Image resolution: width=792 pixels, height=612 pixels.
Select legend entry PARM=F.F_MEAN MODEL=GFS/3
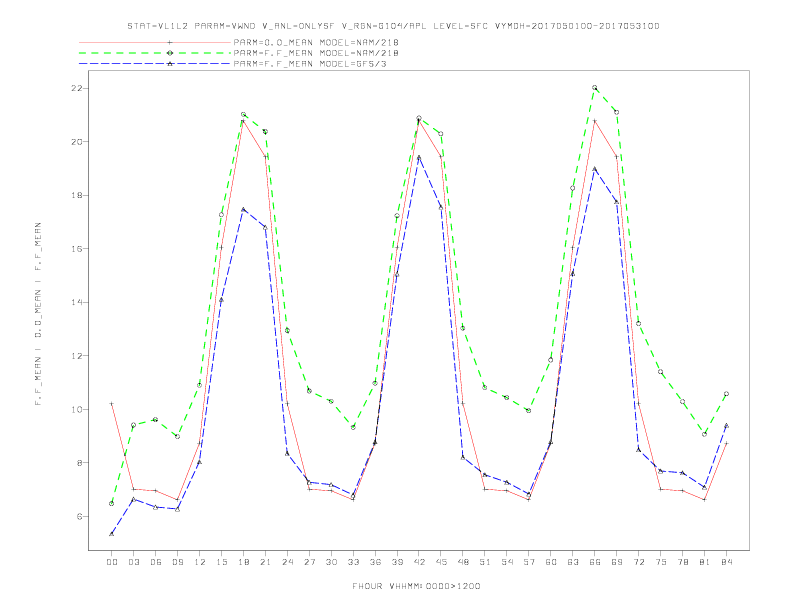point(310,64)
